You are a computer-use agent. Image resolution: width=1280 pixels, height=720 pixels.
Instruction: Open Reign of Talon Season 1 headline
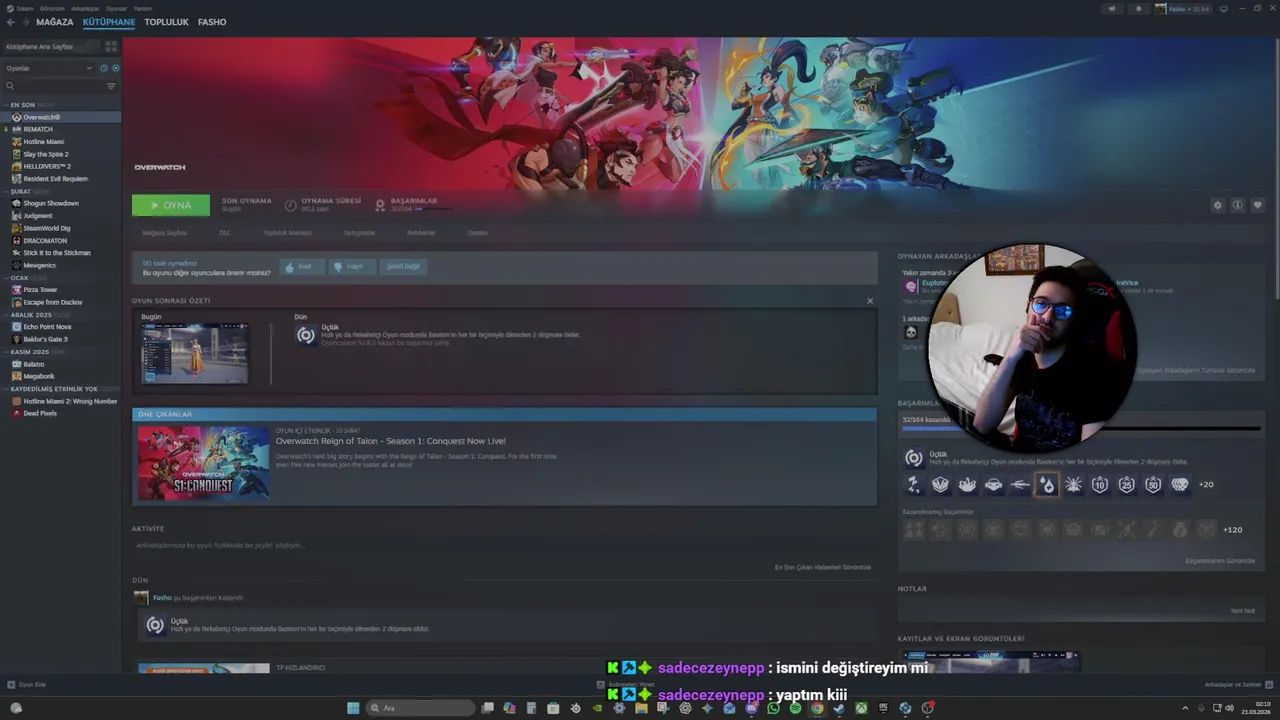390,441
